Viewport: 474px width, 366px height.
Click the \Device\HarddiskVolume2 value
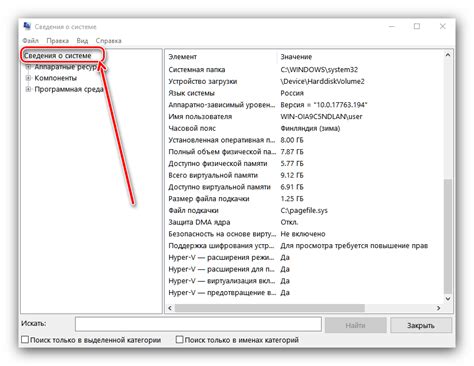[x=322, y=81]
